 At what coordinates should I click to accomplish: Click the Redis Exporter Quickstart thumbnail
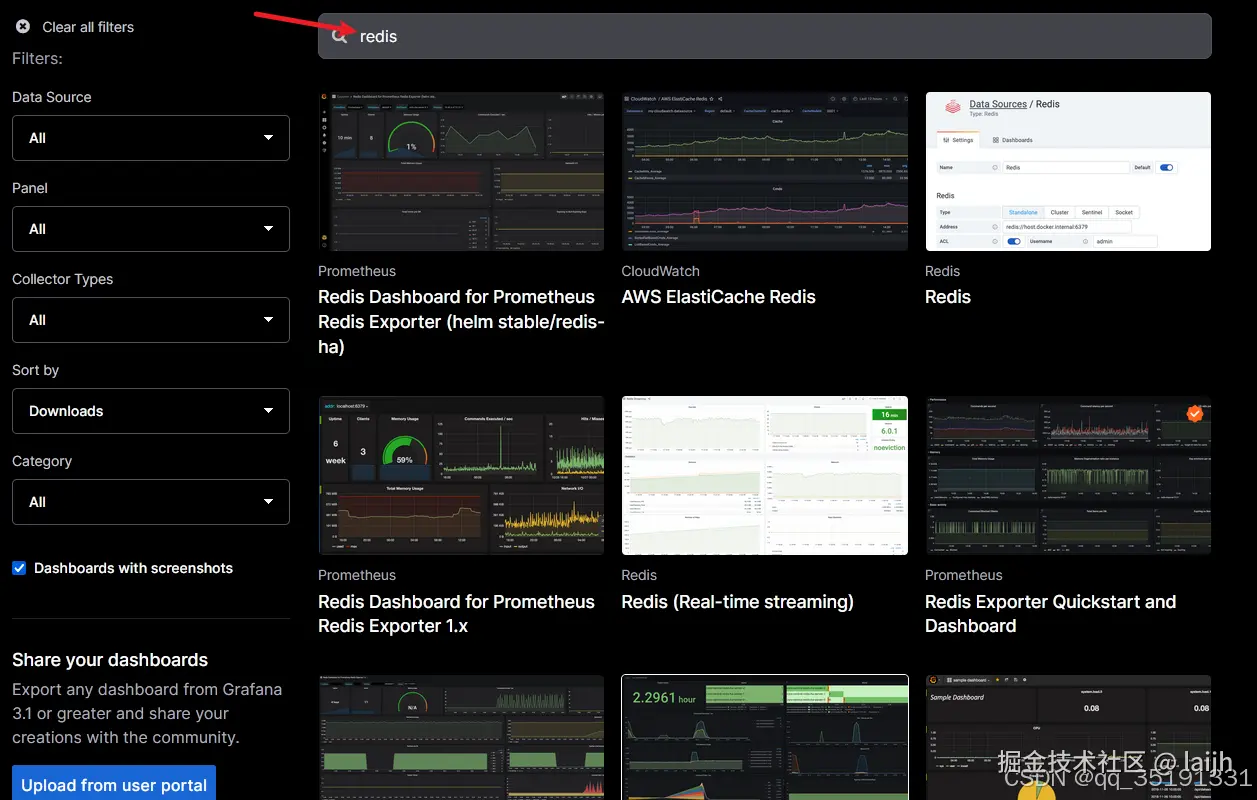(1068, 475)
